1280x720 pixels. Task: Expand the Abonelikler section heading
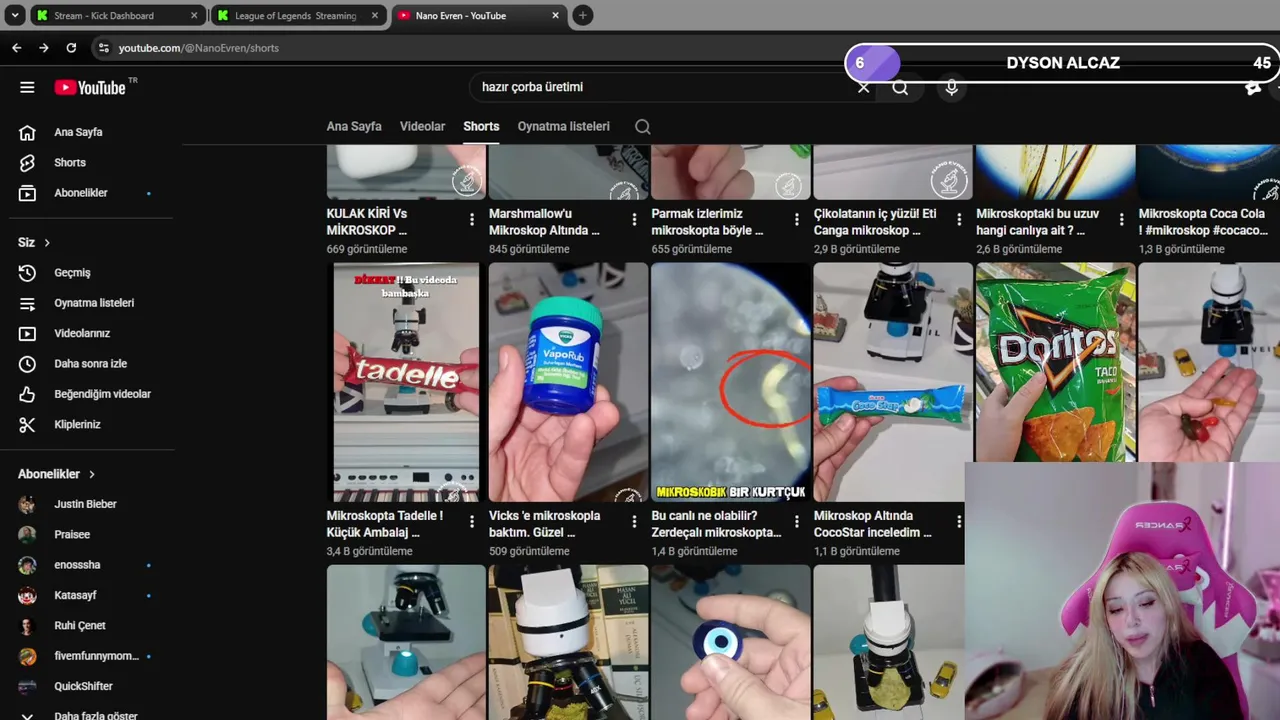[x=56, y=474]
